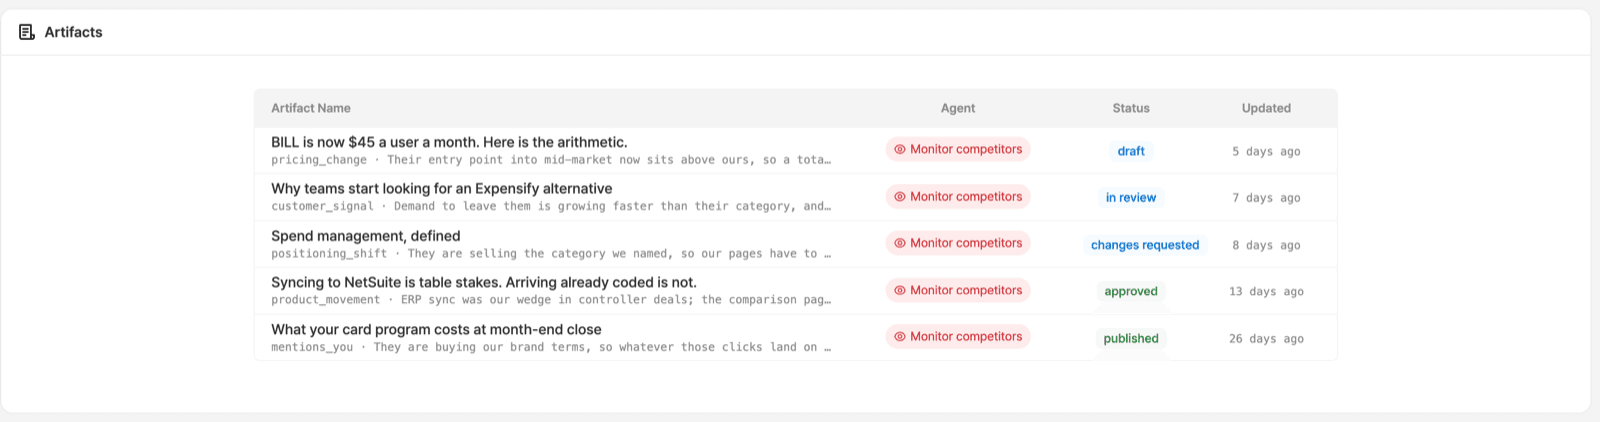Open 'Syncing to NetSuite is table stakes' artifact
The height and width of the screenshot is (422, 1600).
coord(483,282)
